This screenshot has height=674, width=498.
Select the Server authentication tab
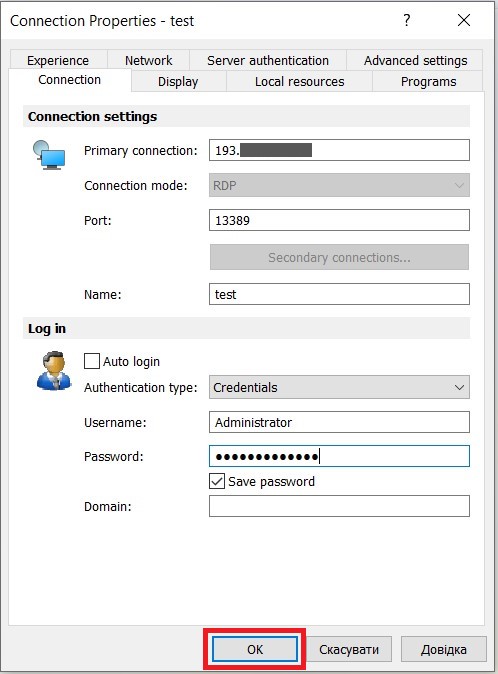point(268,61)
